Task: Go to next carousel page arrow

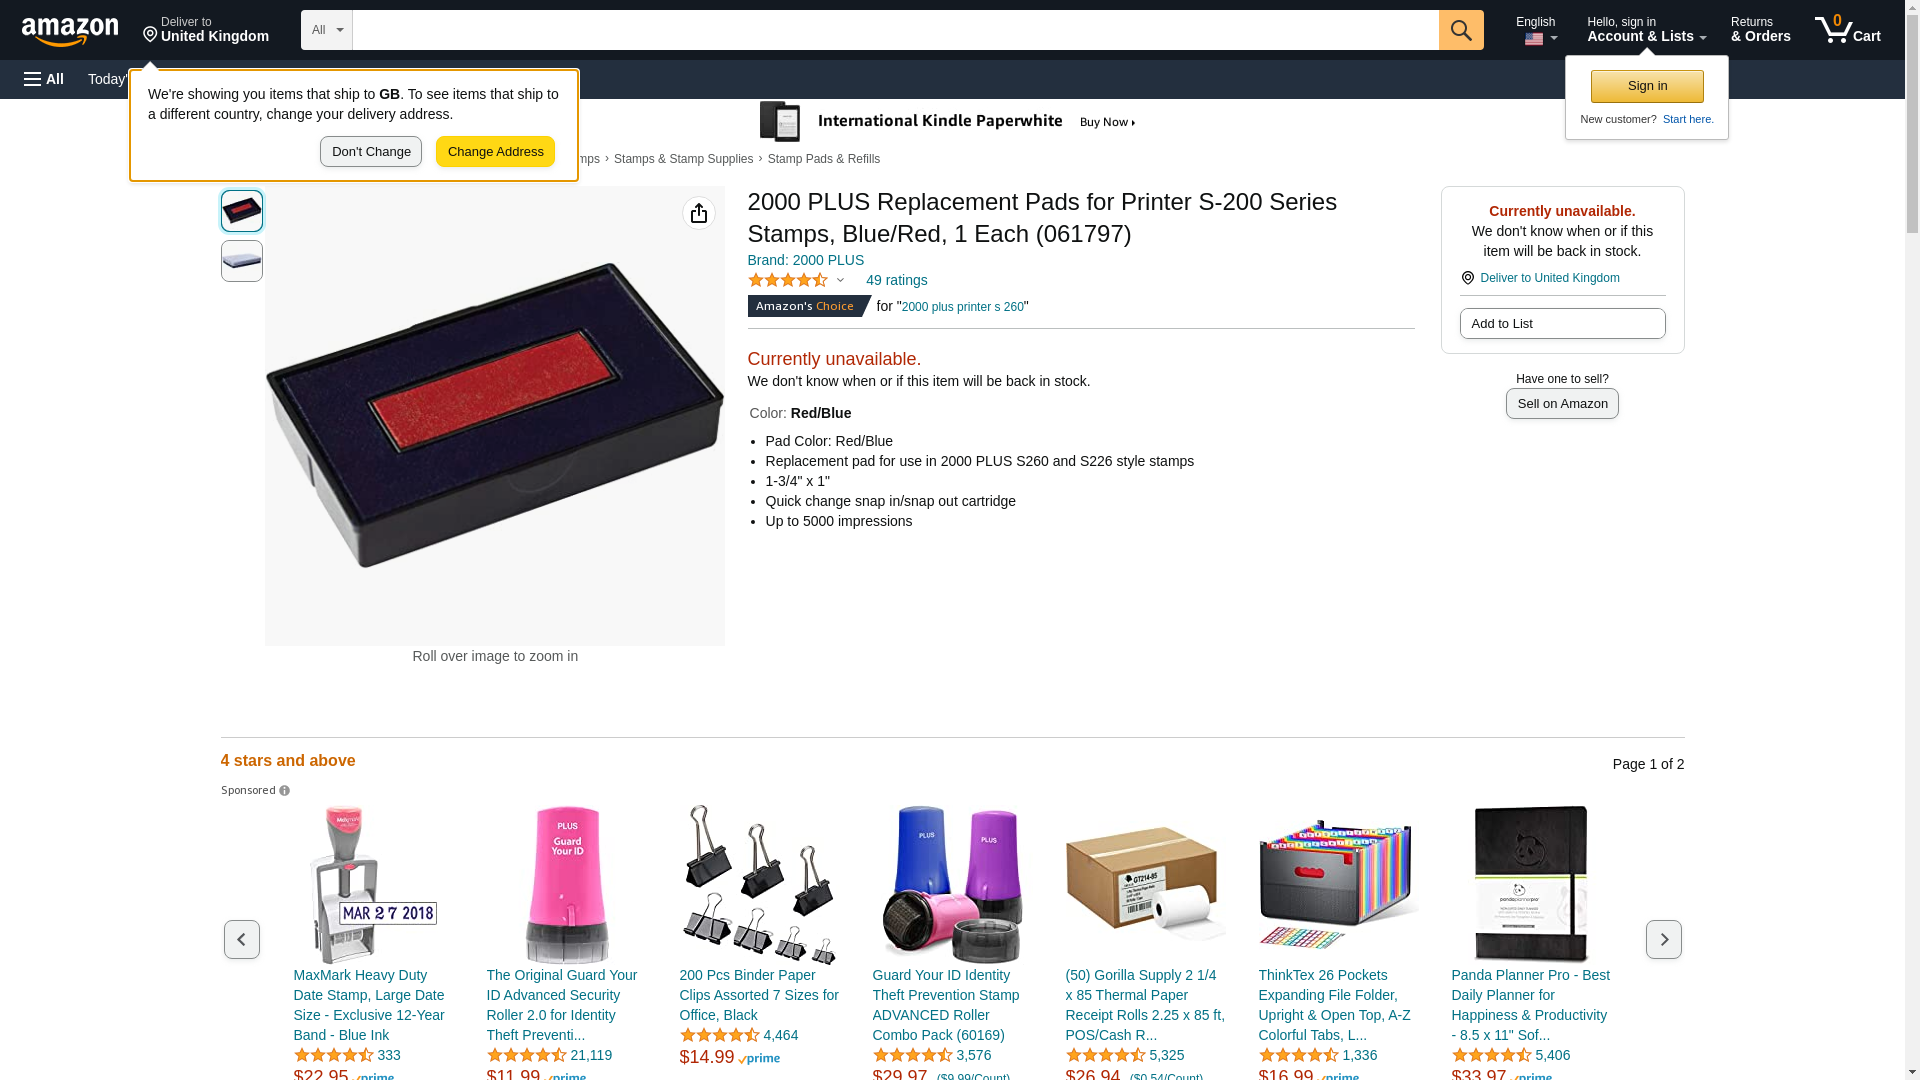Action: tap(1664, 939)
